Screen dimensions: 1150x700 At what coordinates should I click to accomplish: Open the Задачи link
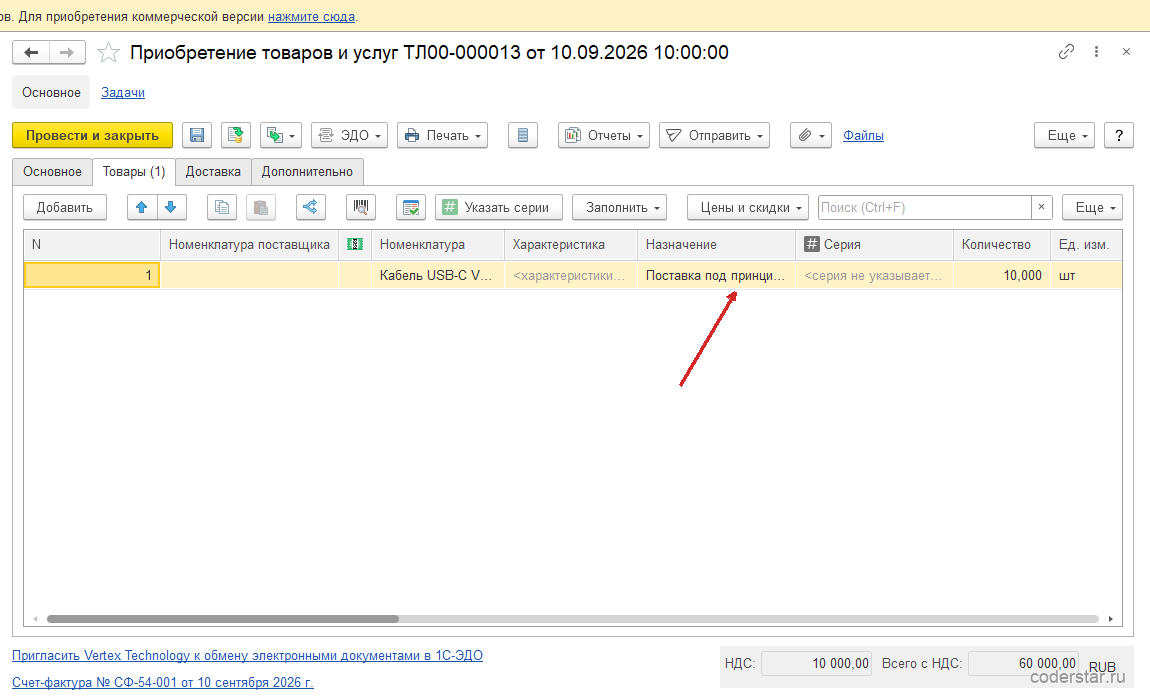coord(122,92)
